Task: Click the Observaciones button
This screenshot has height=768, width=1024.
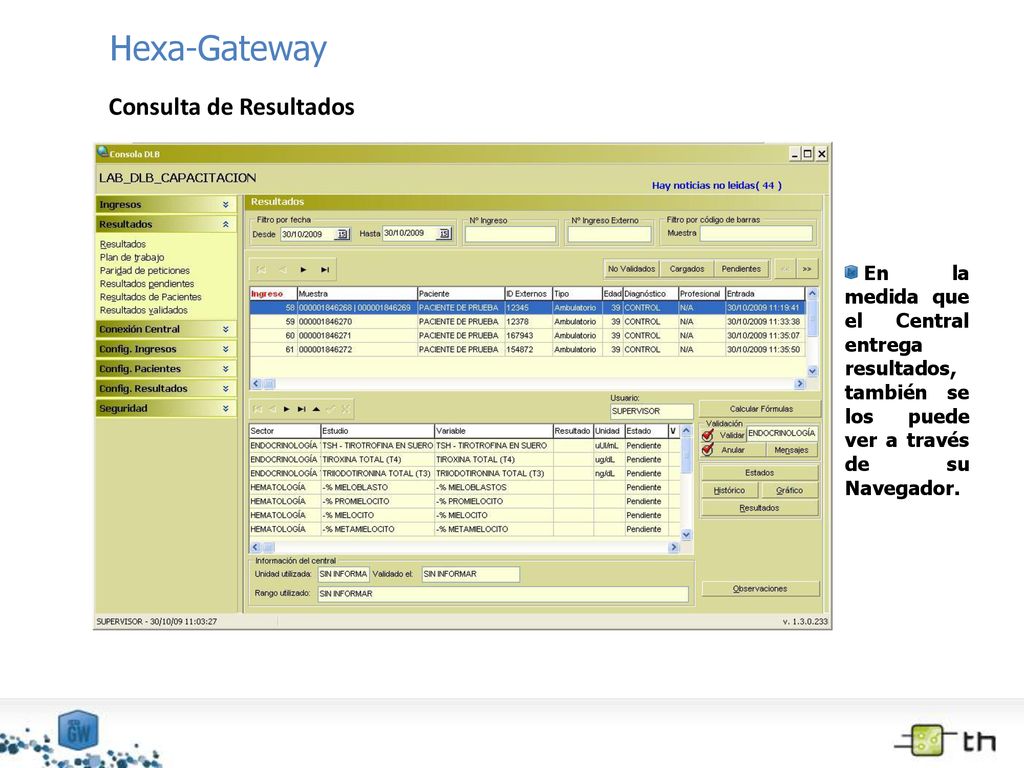Action: point(760,588)
